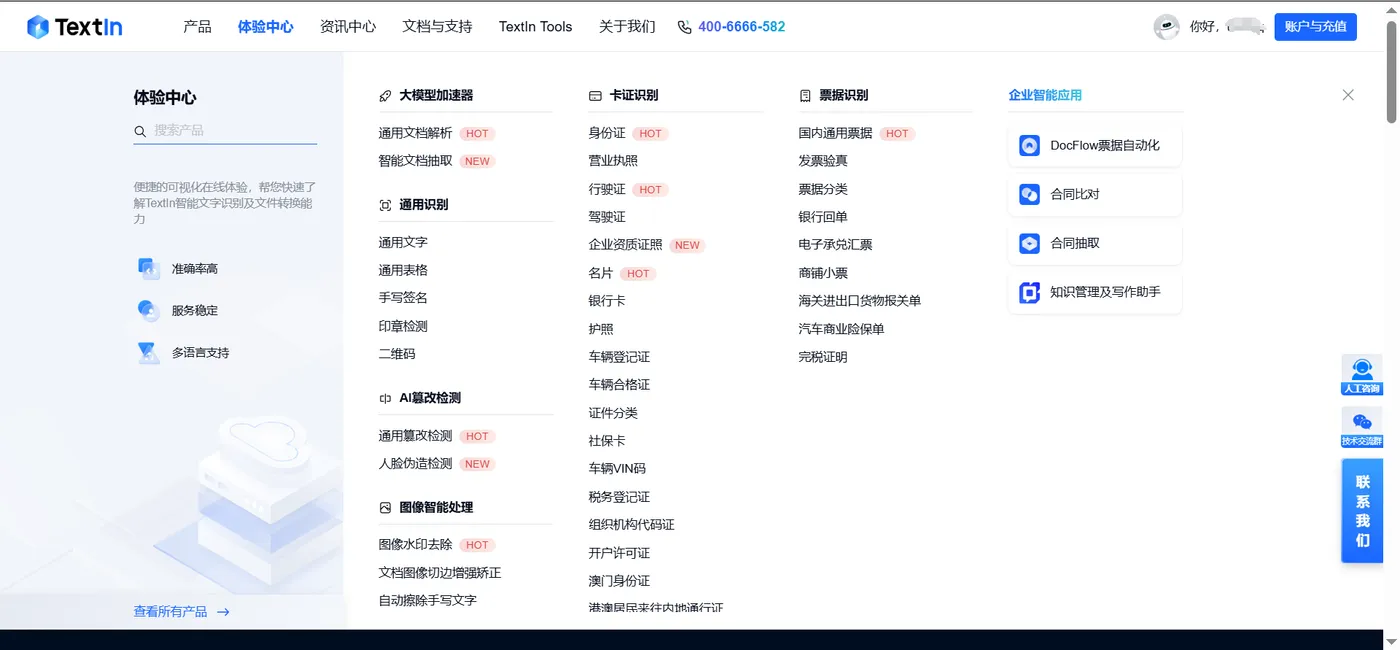Open 通用表格 recognition
This screenshot has width=1400, height=650.
pos(403,270)
